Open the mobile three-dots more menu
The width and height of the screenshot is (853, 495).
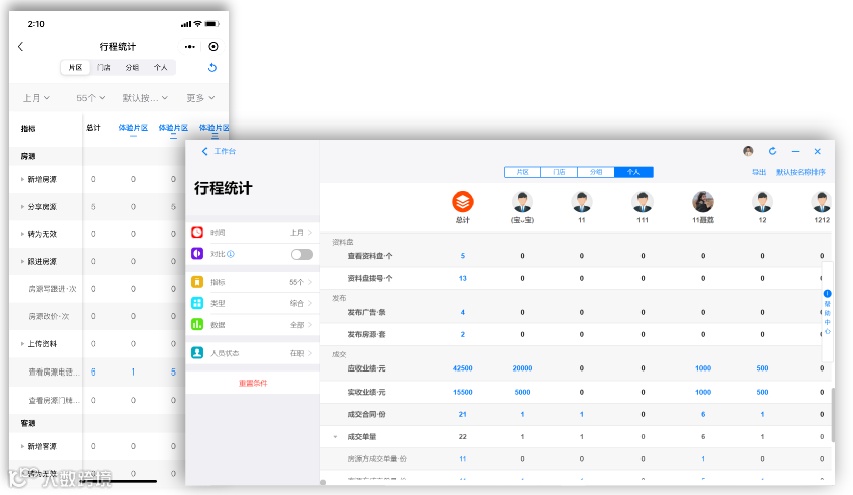189,47
